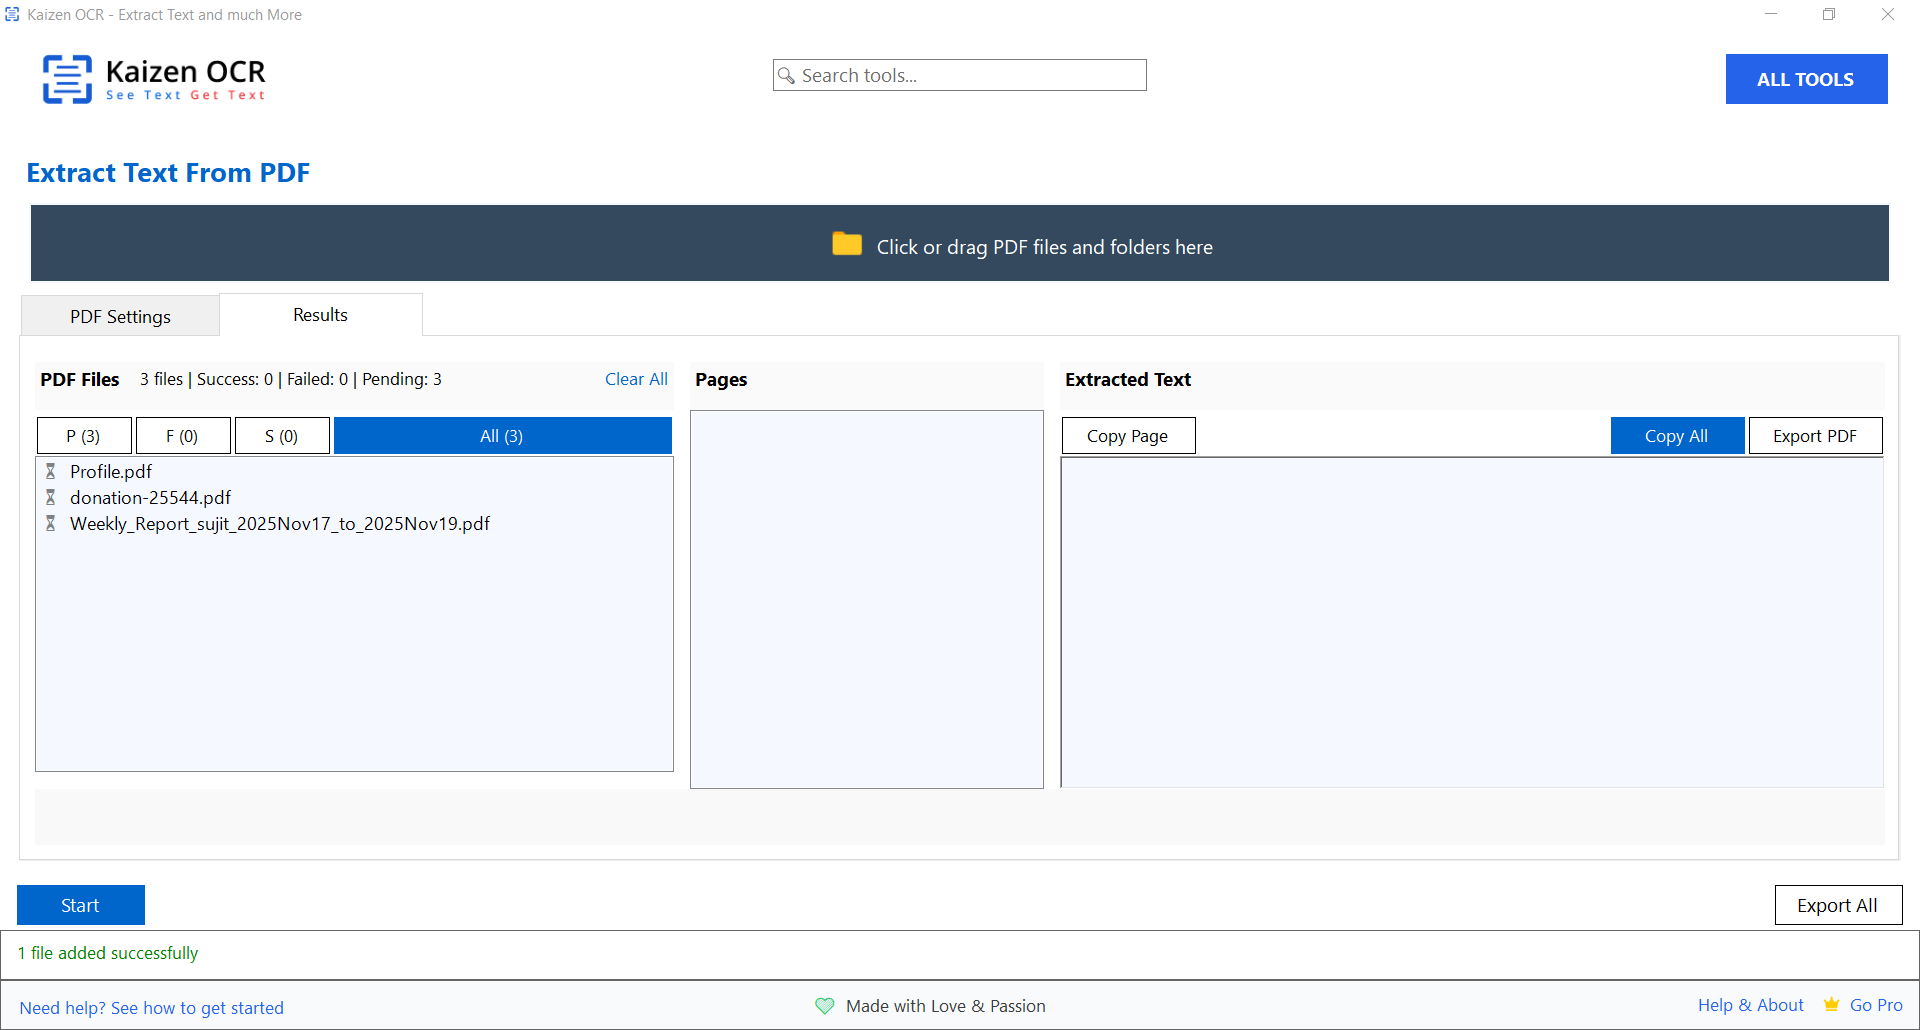Click the Clear All link
The image size is (1920, 1030).
tap(636, 379)
